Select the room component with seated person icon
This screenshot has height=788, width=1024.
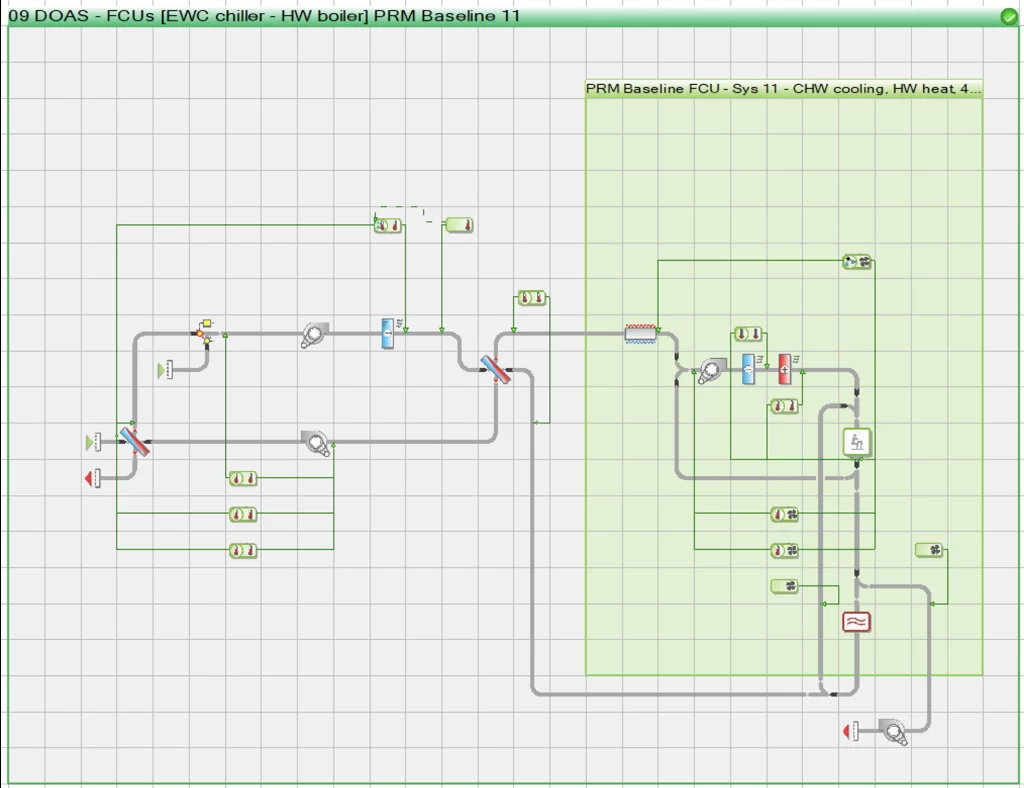(x=857, y=442)
